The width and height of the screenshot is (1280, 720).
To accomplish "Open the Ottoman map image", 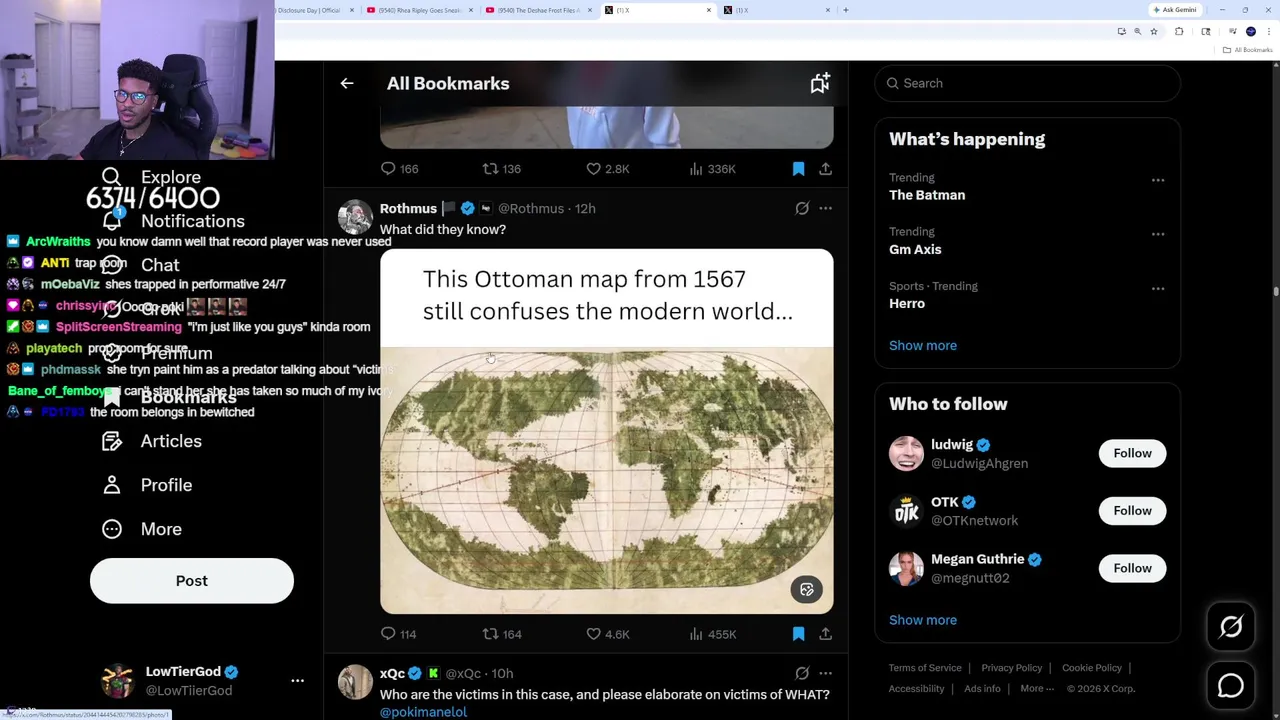I will 606,431.
